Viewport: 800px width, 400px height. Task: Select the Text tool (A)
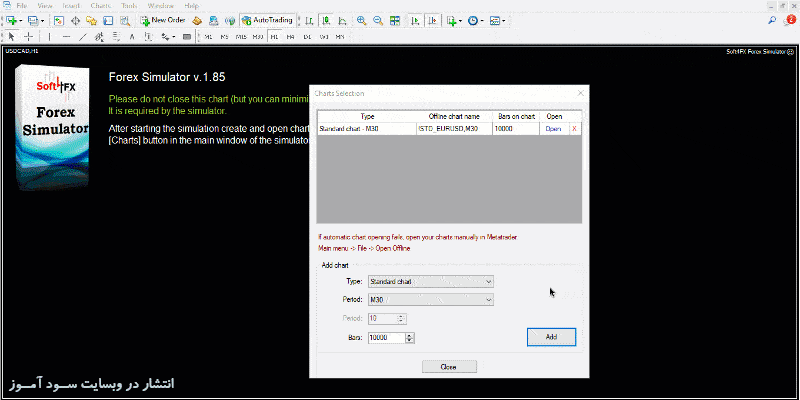click(x=132, y=36)
